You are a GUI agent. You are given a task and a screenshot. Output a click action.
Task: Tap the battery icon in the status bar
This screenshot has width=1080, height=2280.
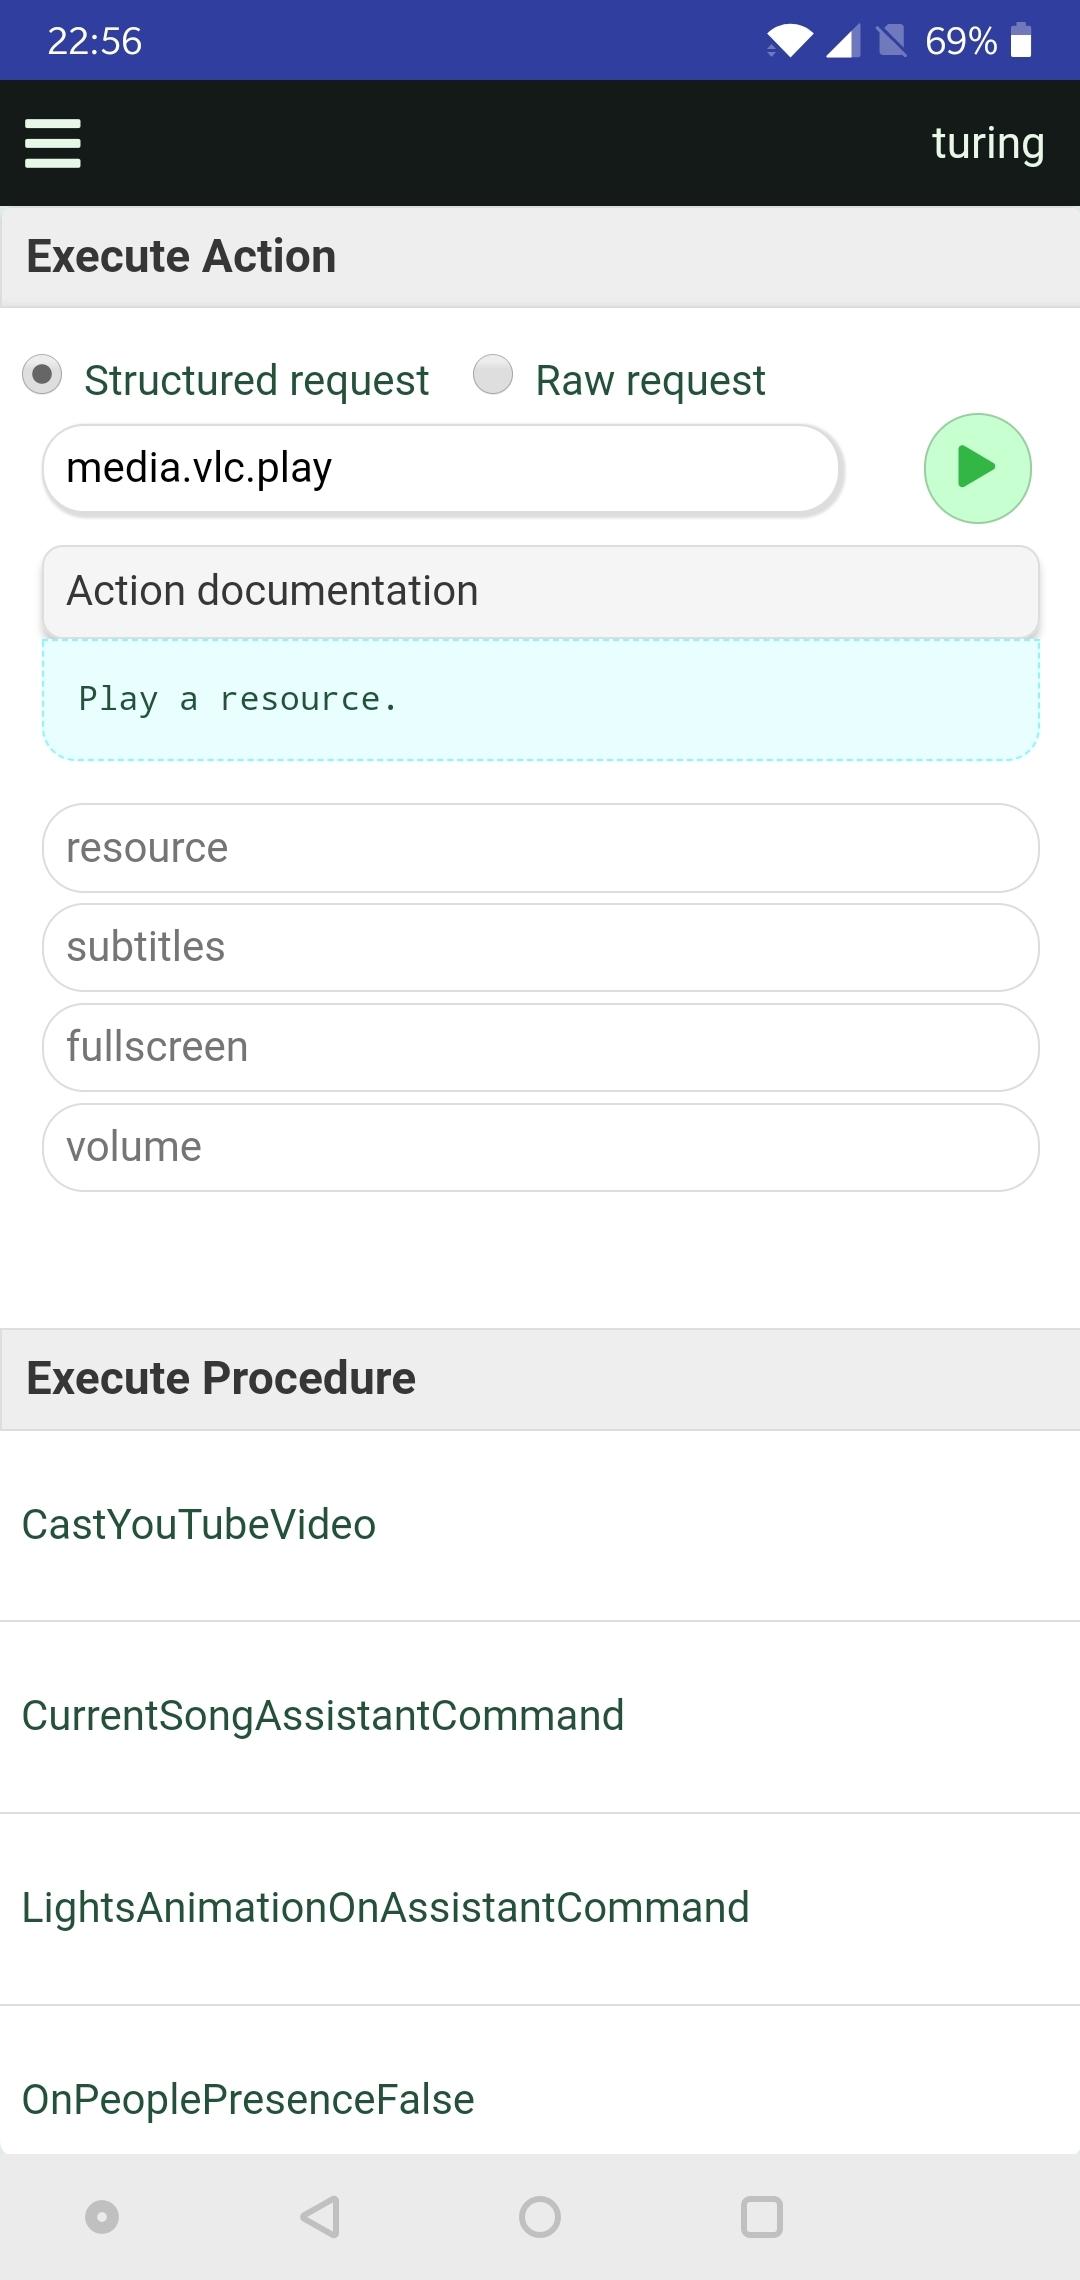1021,41
